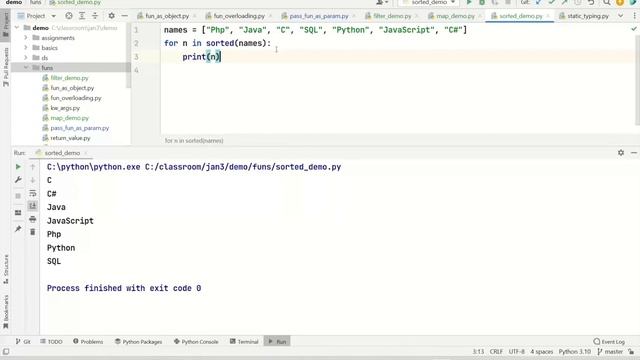Open Project panel gear options
This screenshot has width=640, height=360.
pos(111,16)
